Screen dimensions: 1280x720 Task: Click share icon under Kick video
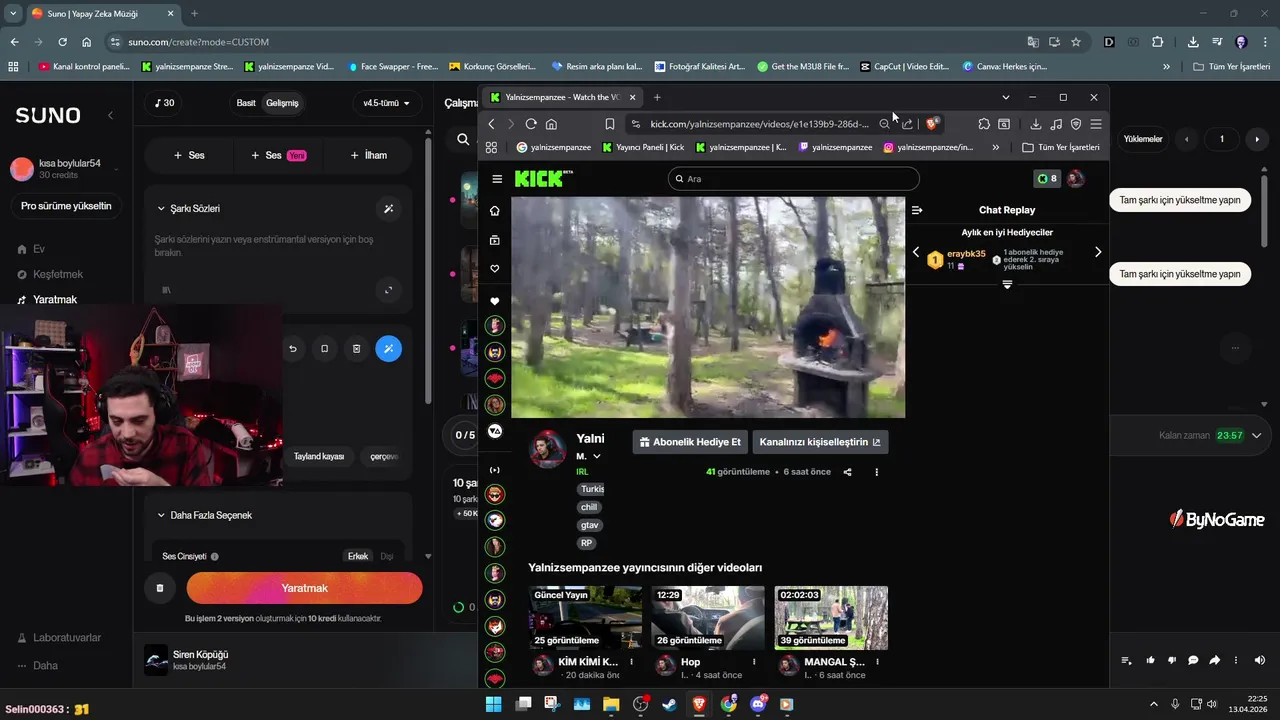[848, 472]
